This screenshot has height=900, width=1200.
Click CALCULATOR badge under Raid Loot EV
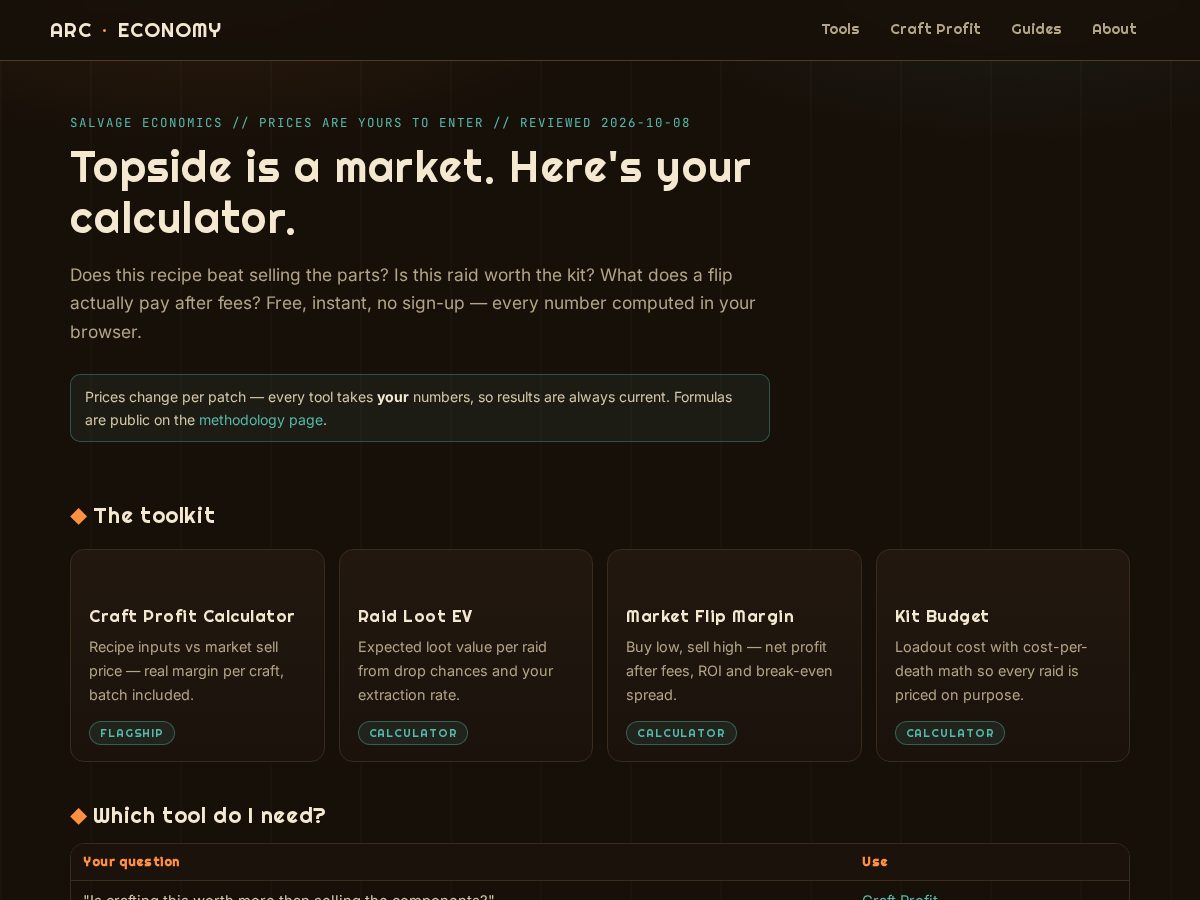point(413,733)
